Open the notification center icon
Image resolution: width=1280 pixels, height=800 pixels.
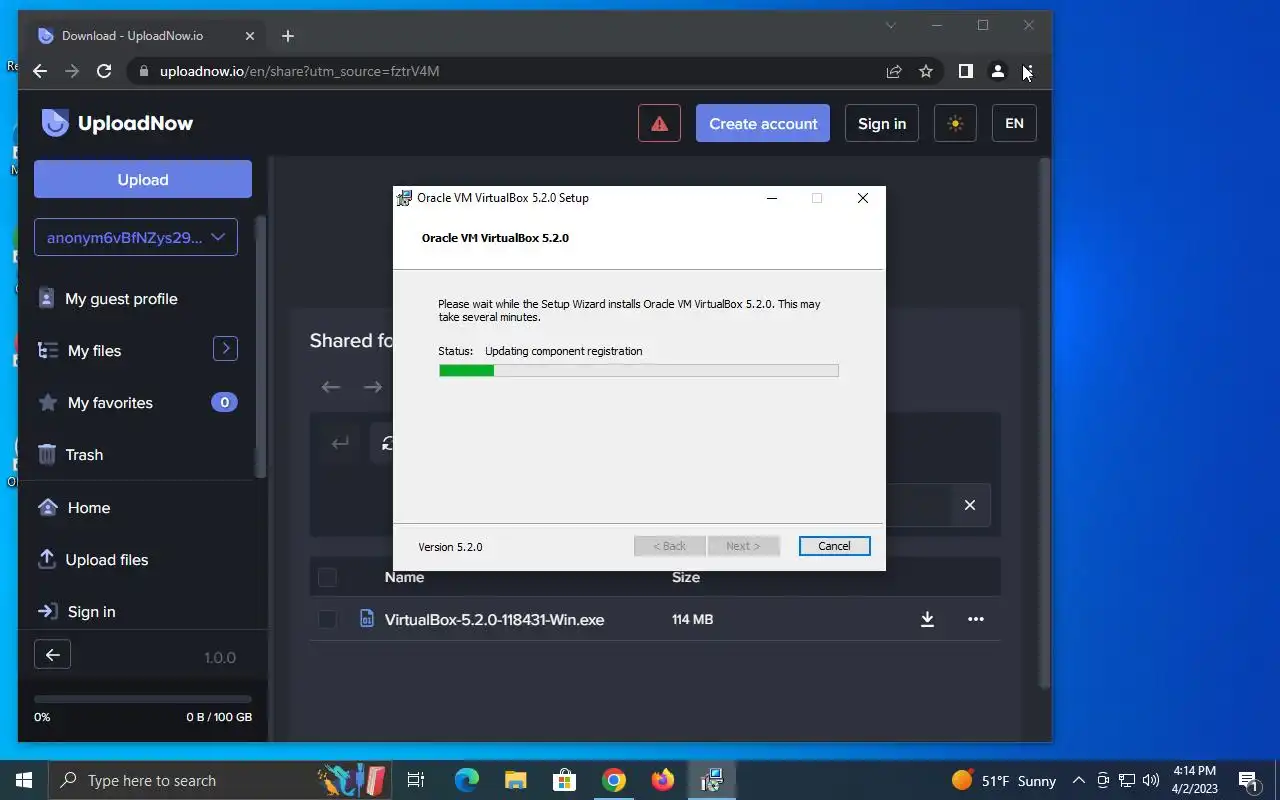tap(1248, 780)
